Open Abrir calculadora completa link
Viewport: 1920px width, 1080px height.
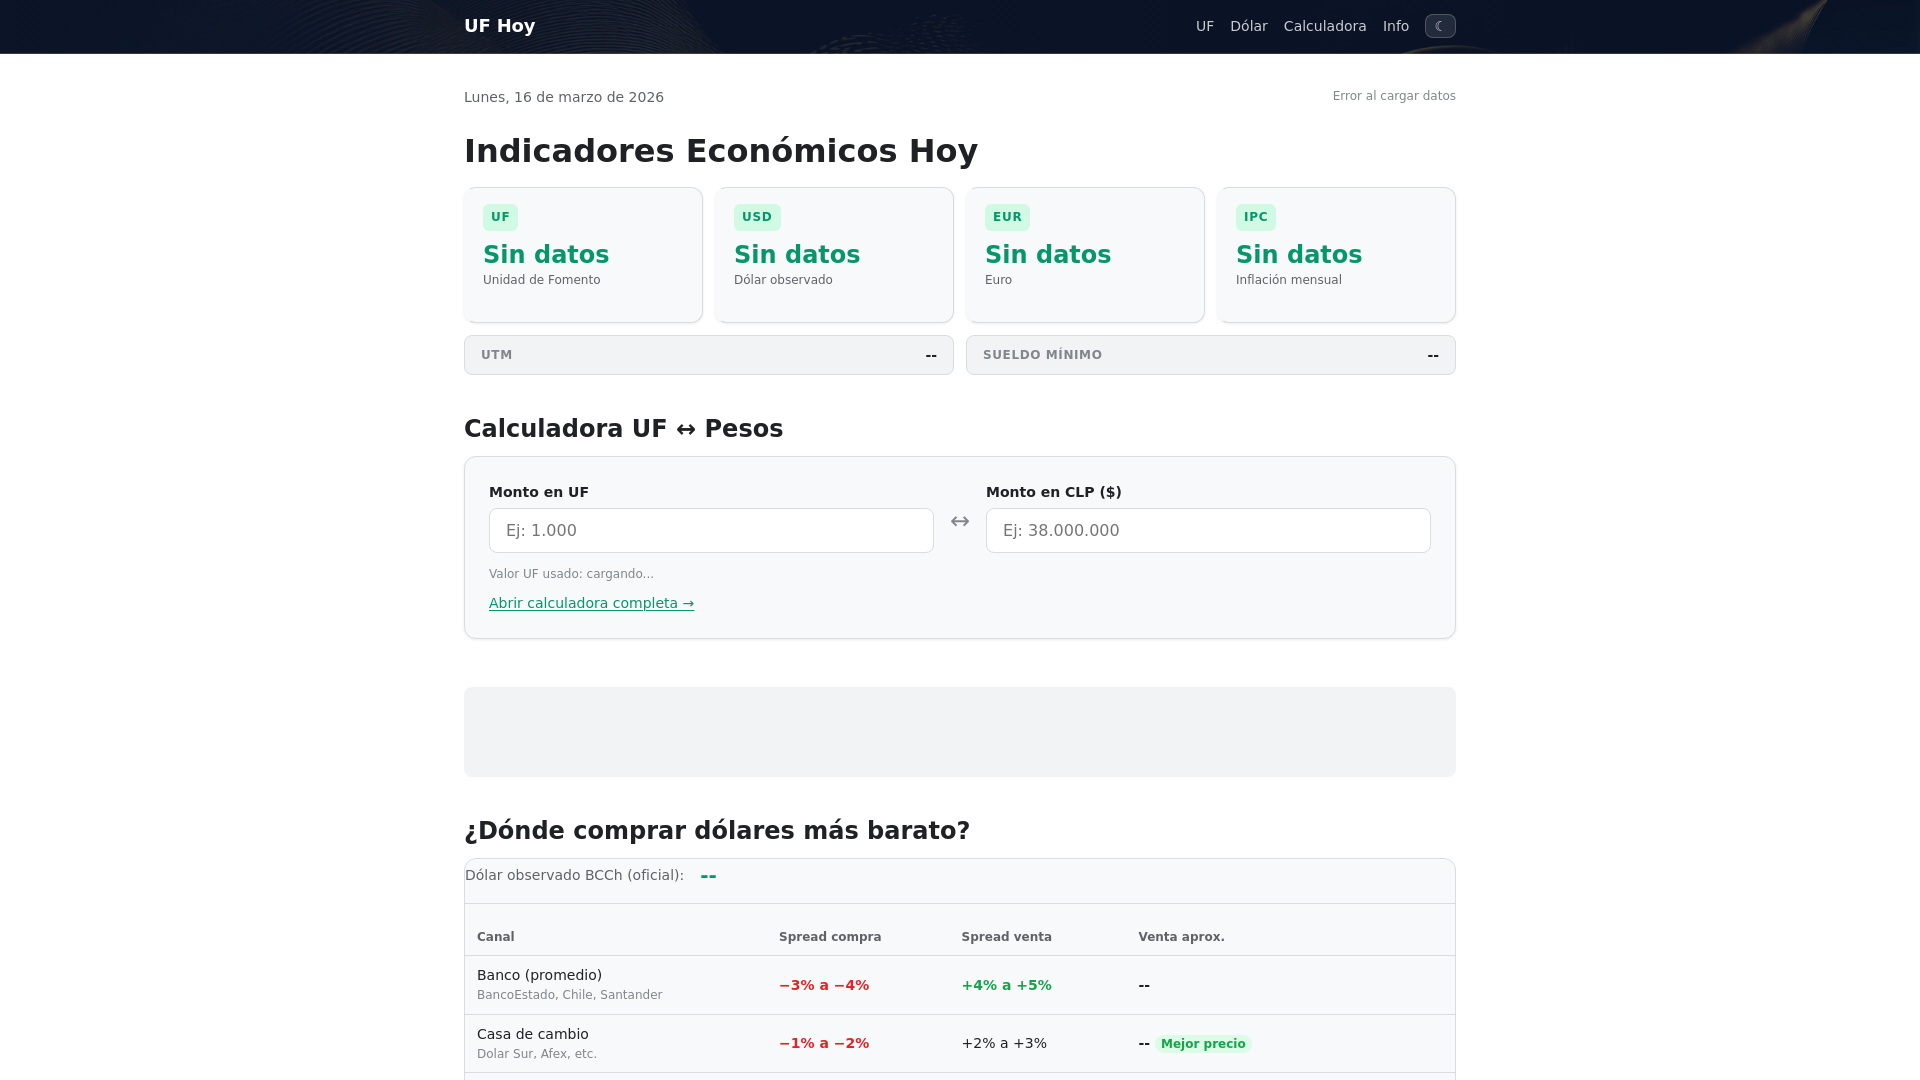[591, 603]
